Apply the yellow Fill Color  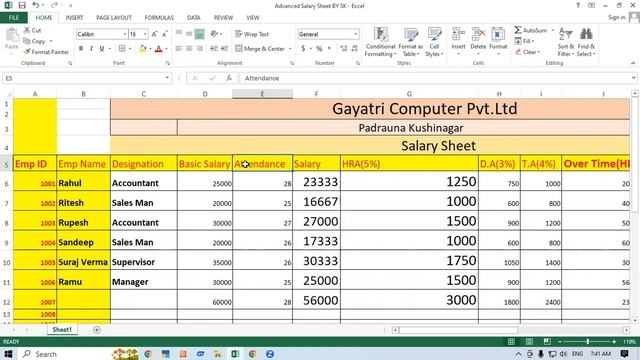[142, 49]
